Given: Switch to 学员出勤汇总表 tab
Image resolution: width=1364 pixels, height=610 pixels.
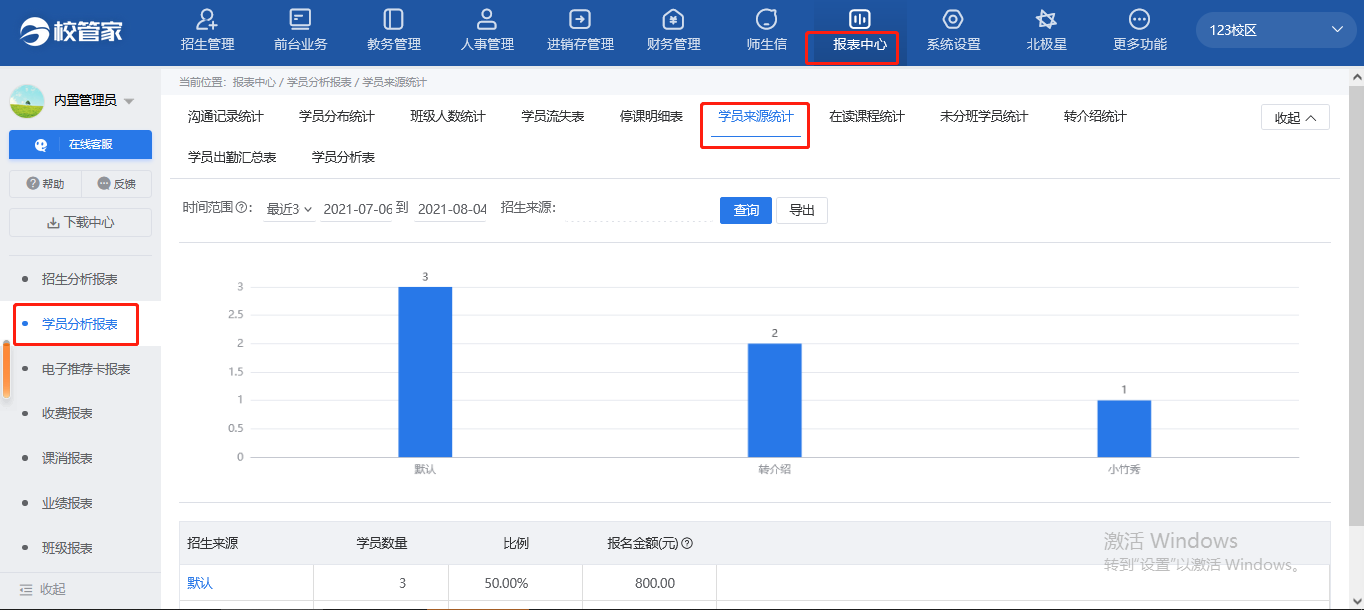Looking at the screenshot, I should tap(232, 157).
